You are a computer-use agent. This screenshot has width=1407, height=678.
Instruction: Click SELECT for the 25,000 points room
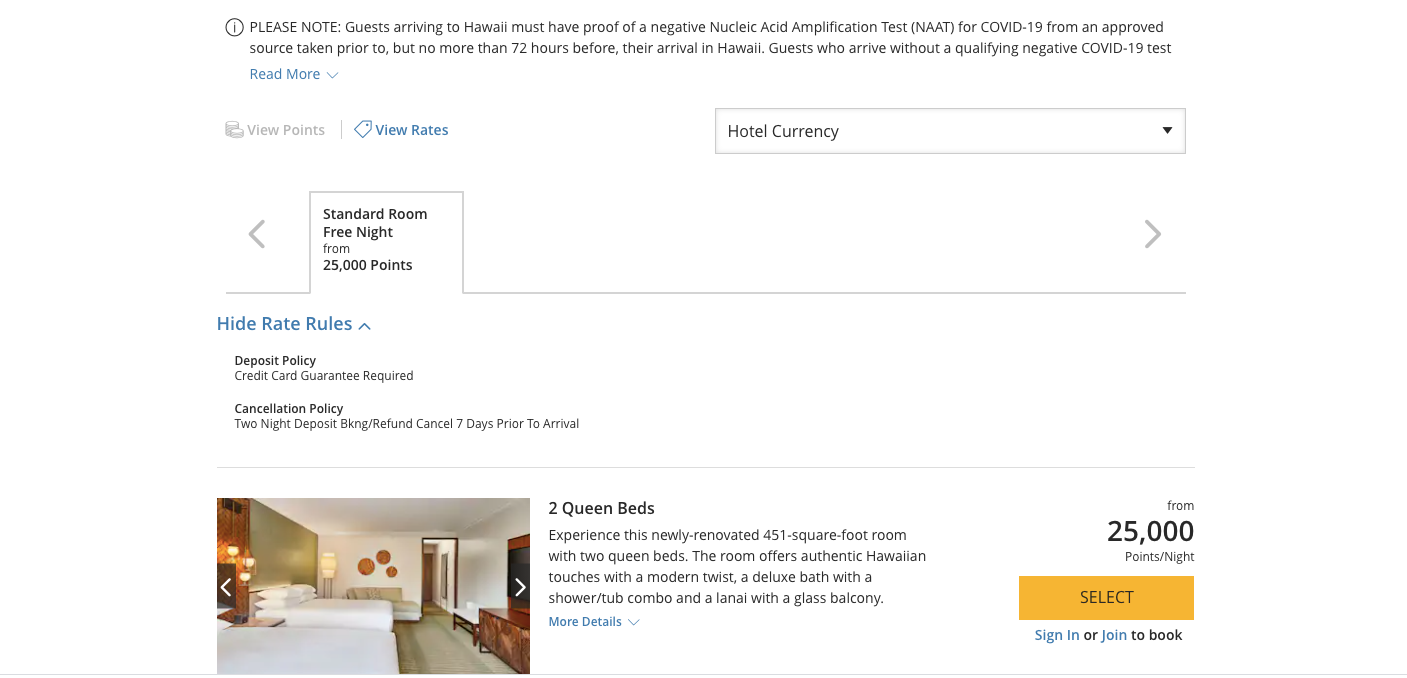click(1106, 598)
